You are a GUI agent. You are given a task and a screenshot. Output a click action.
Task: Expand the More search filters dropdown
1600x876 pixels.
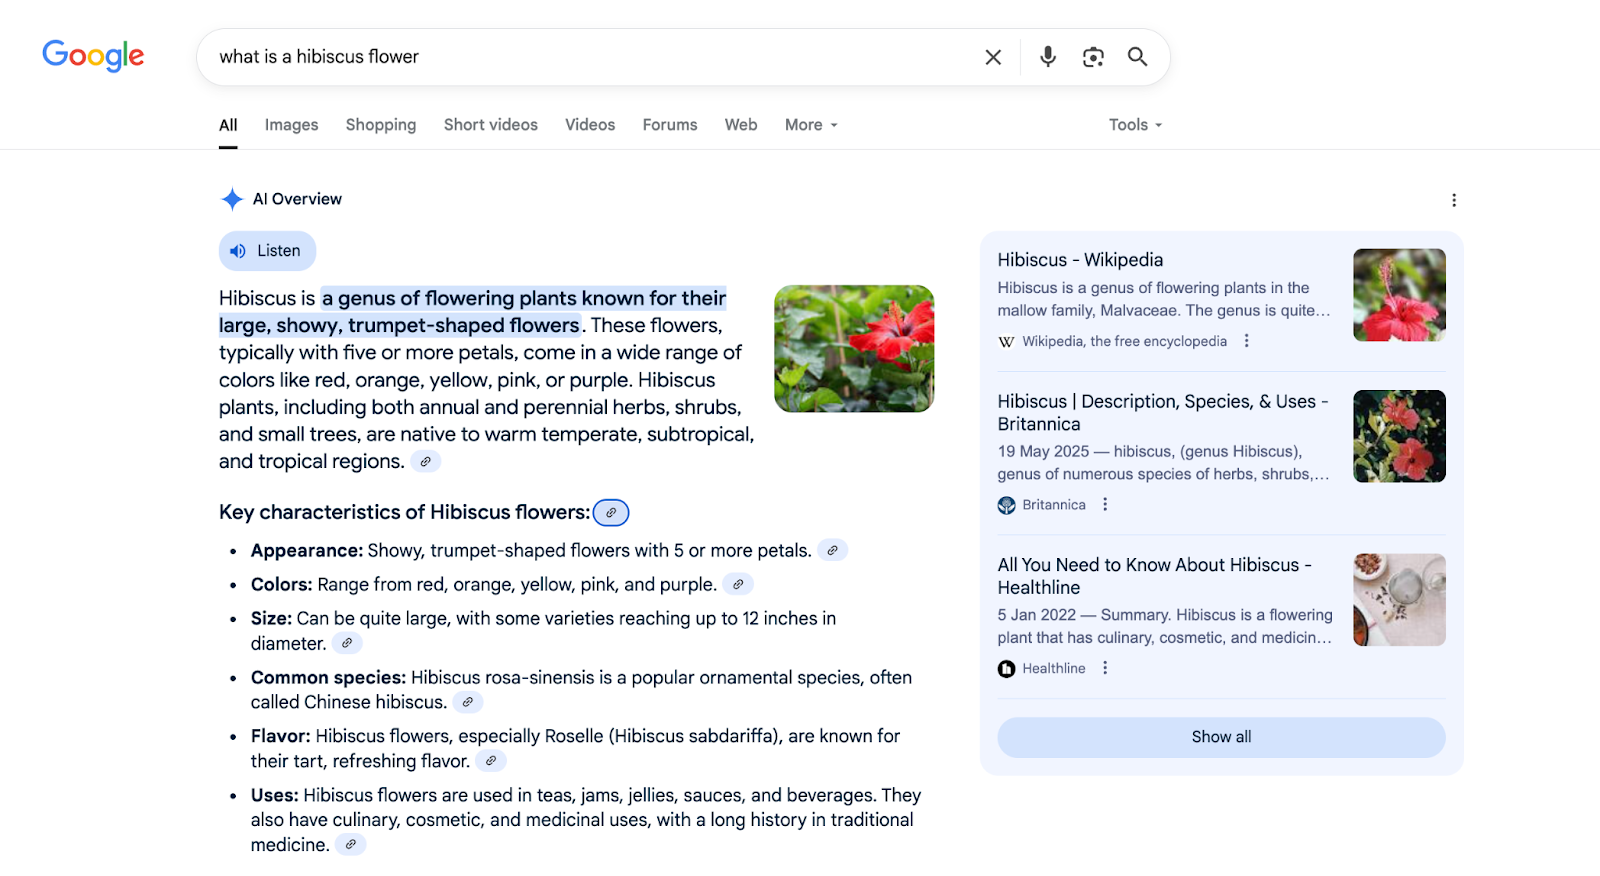[811, 125]
